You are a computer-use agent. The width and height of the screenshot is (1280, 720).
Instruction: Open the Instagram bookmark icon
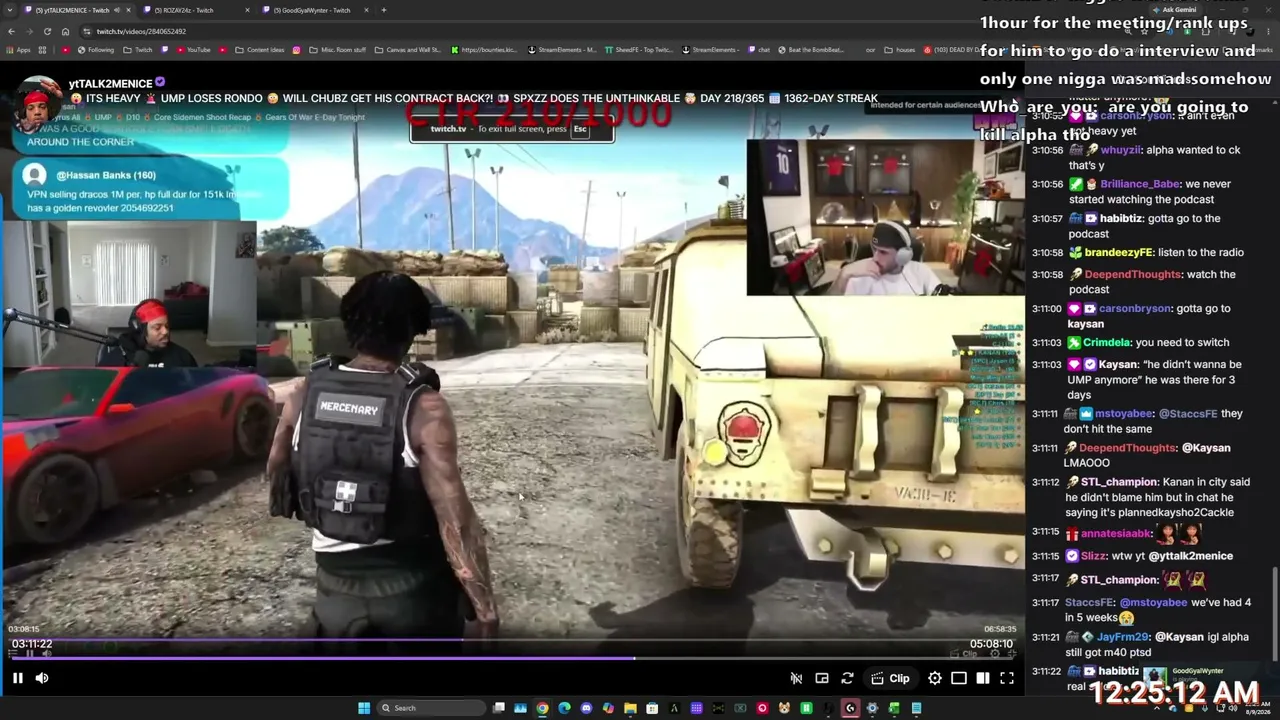click(296, 50)
